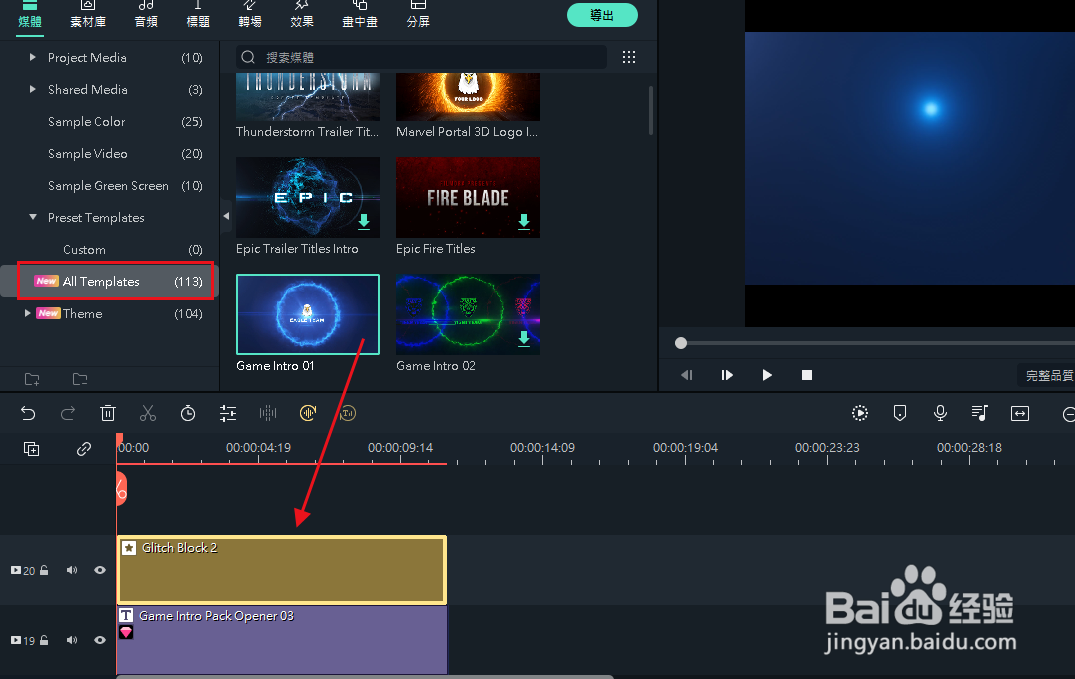This screenshot has width=1075, height=679.
Task: Select the Sample Green Screen folder
Action: (x=110, y=185)
